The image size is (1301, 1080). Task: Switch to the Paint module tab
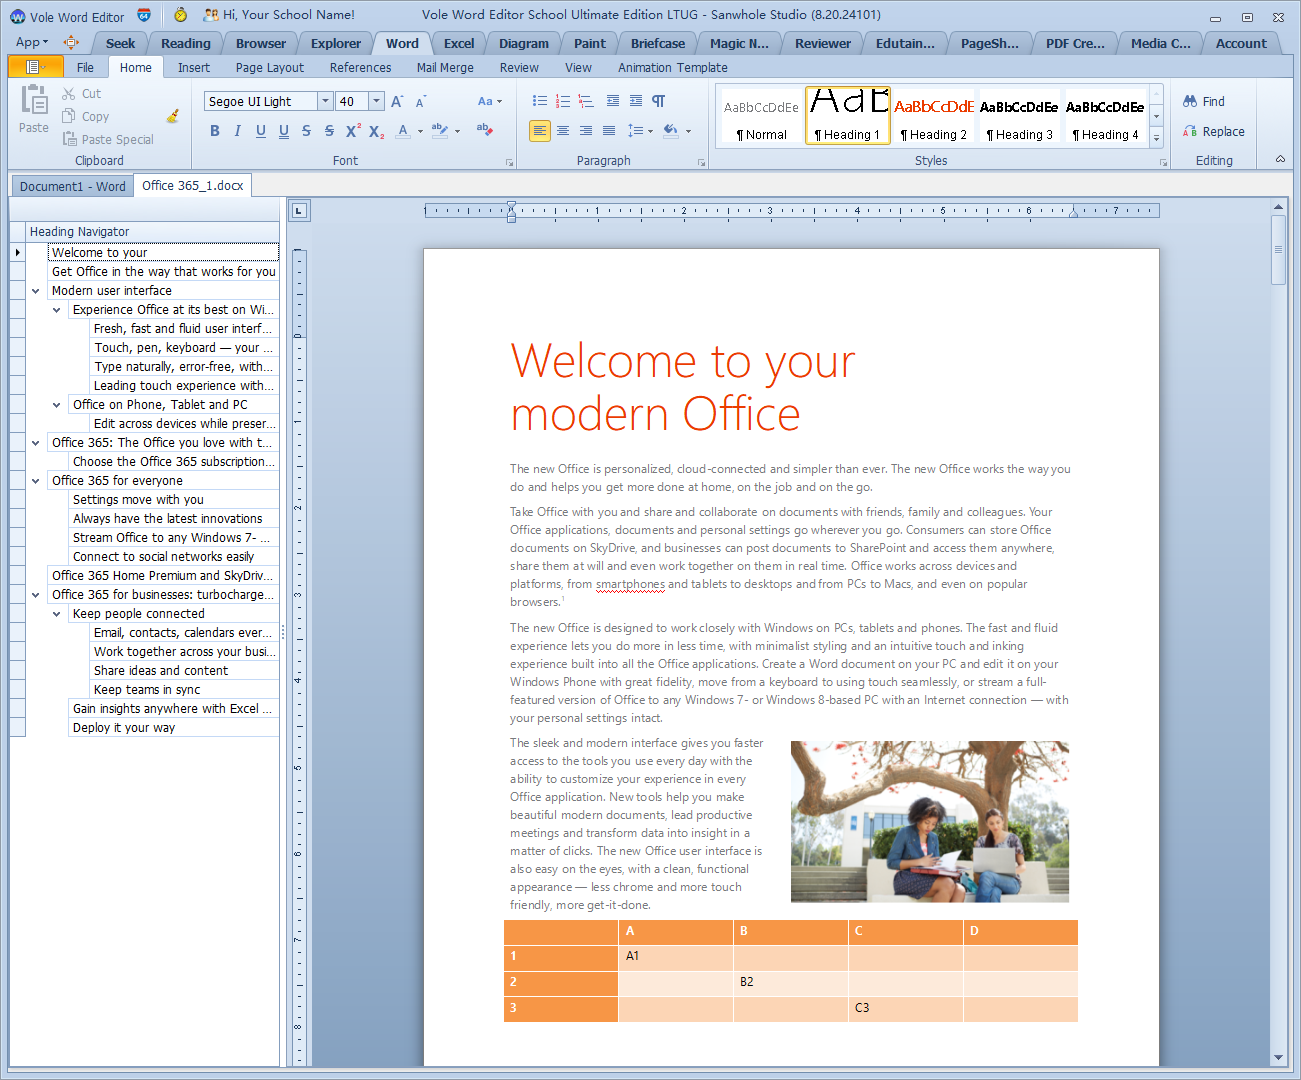tap(590, 43)
